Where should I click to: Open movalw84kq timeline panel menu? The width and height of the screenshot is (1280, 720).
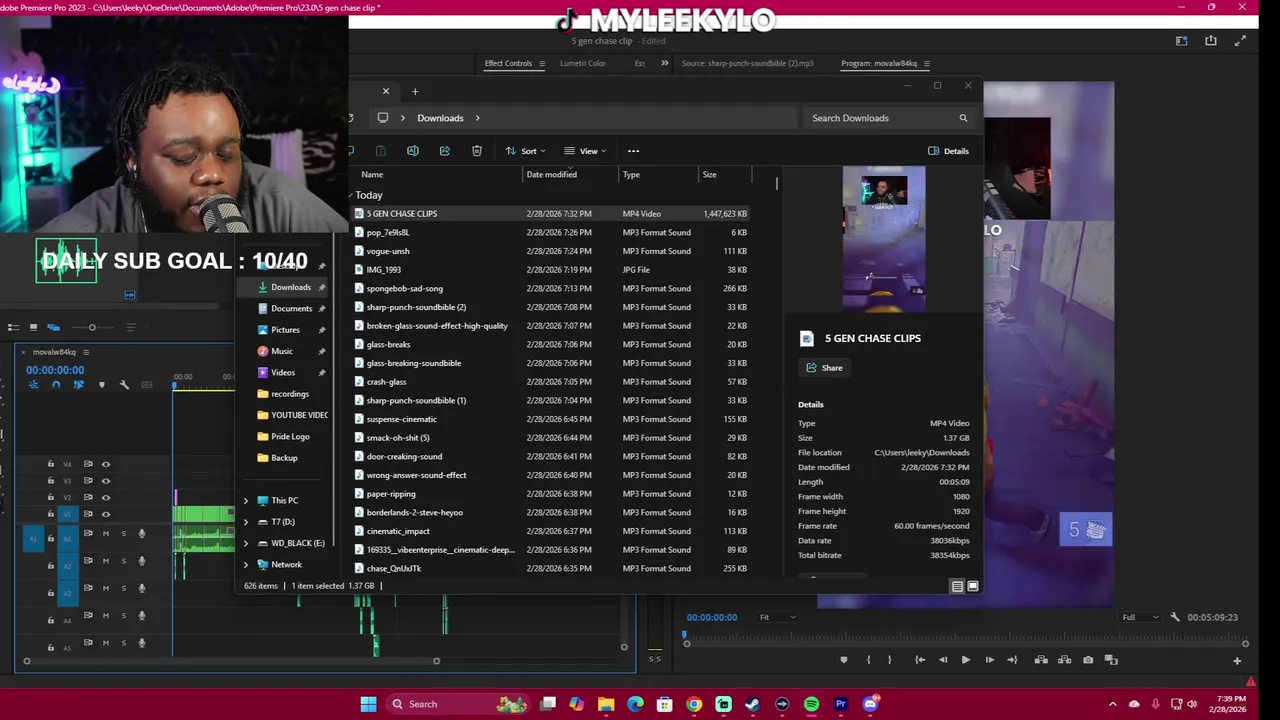[86, 352]
